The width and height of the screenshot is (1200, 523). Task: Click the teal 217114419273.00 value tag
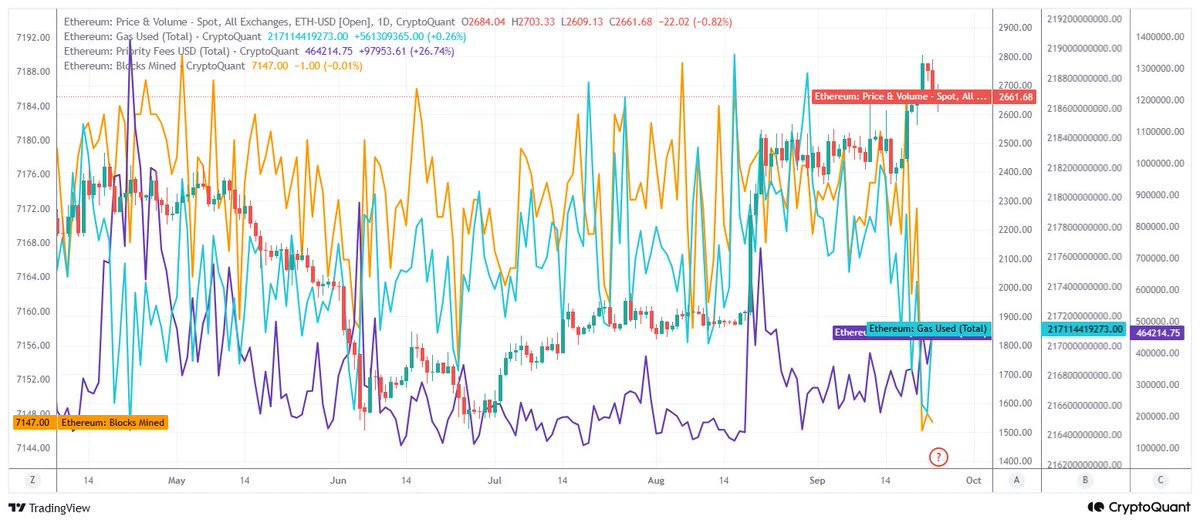[1085, 329]
